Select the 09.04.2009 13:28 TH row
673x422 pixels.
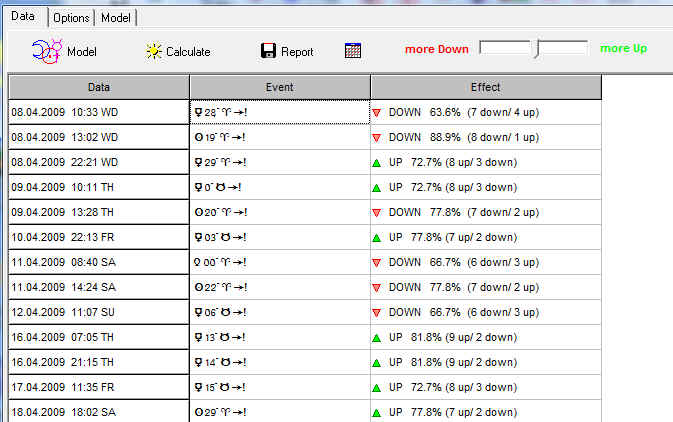tap(99, 212)
